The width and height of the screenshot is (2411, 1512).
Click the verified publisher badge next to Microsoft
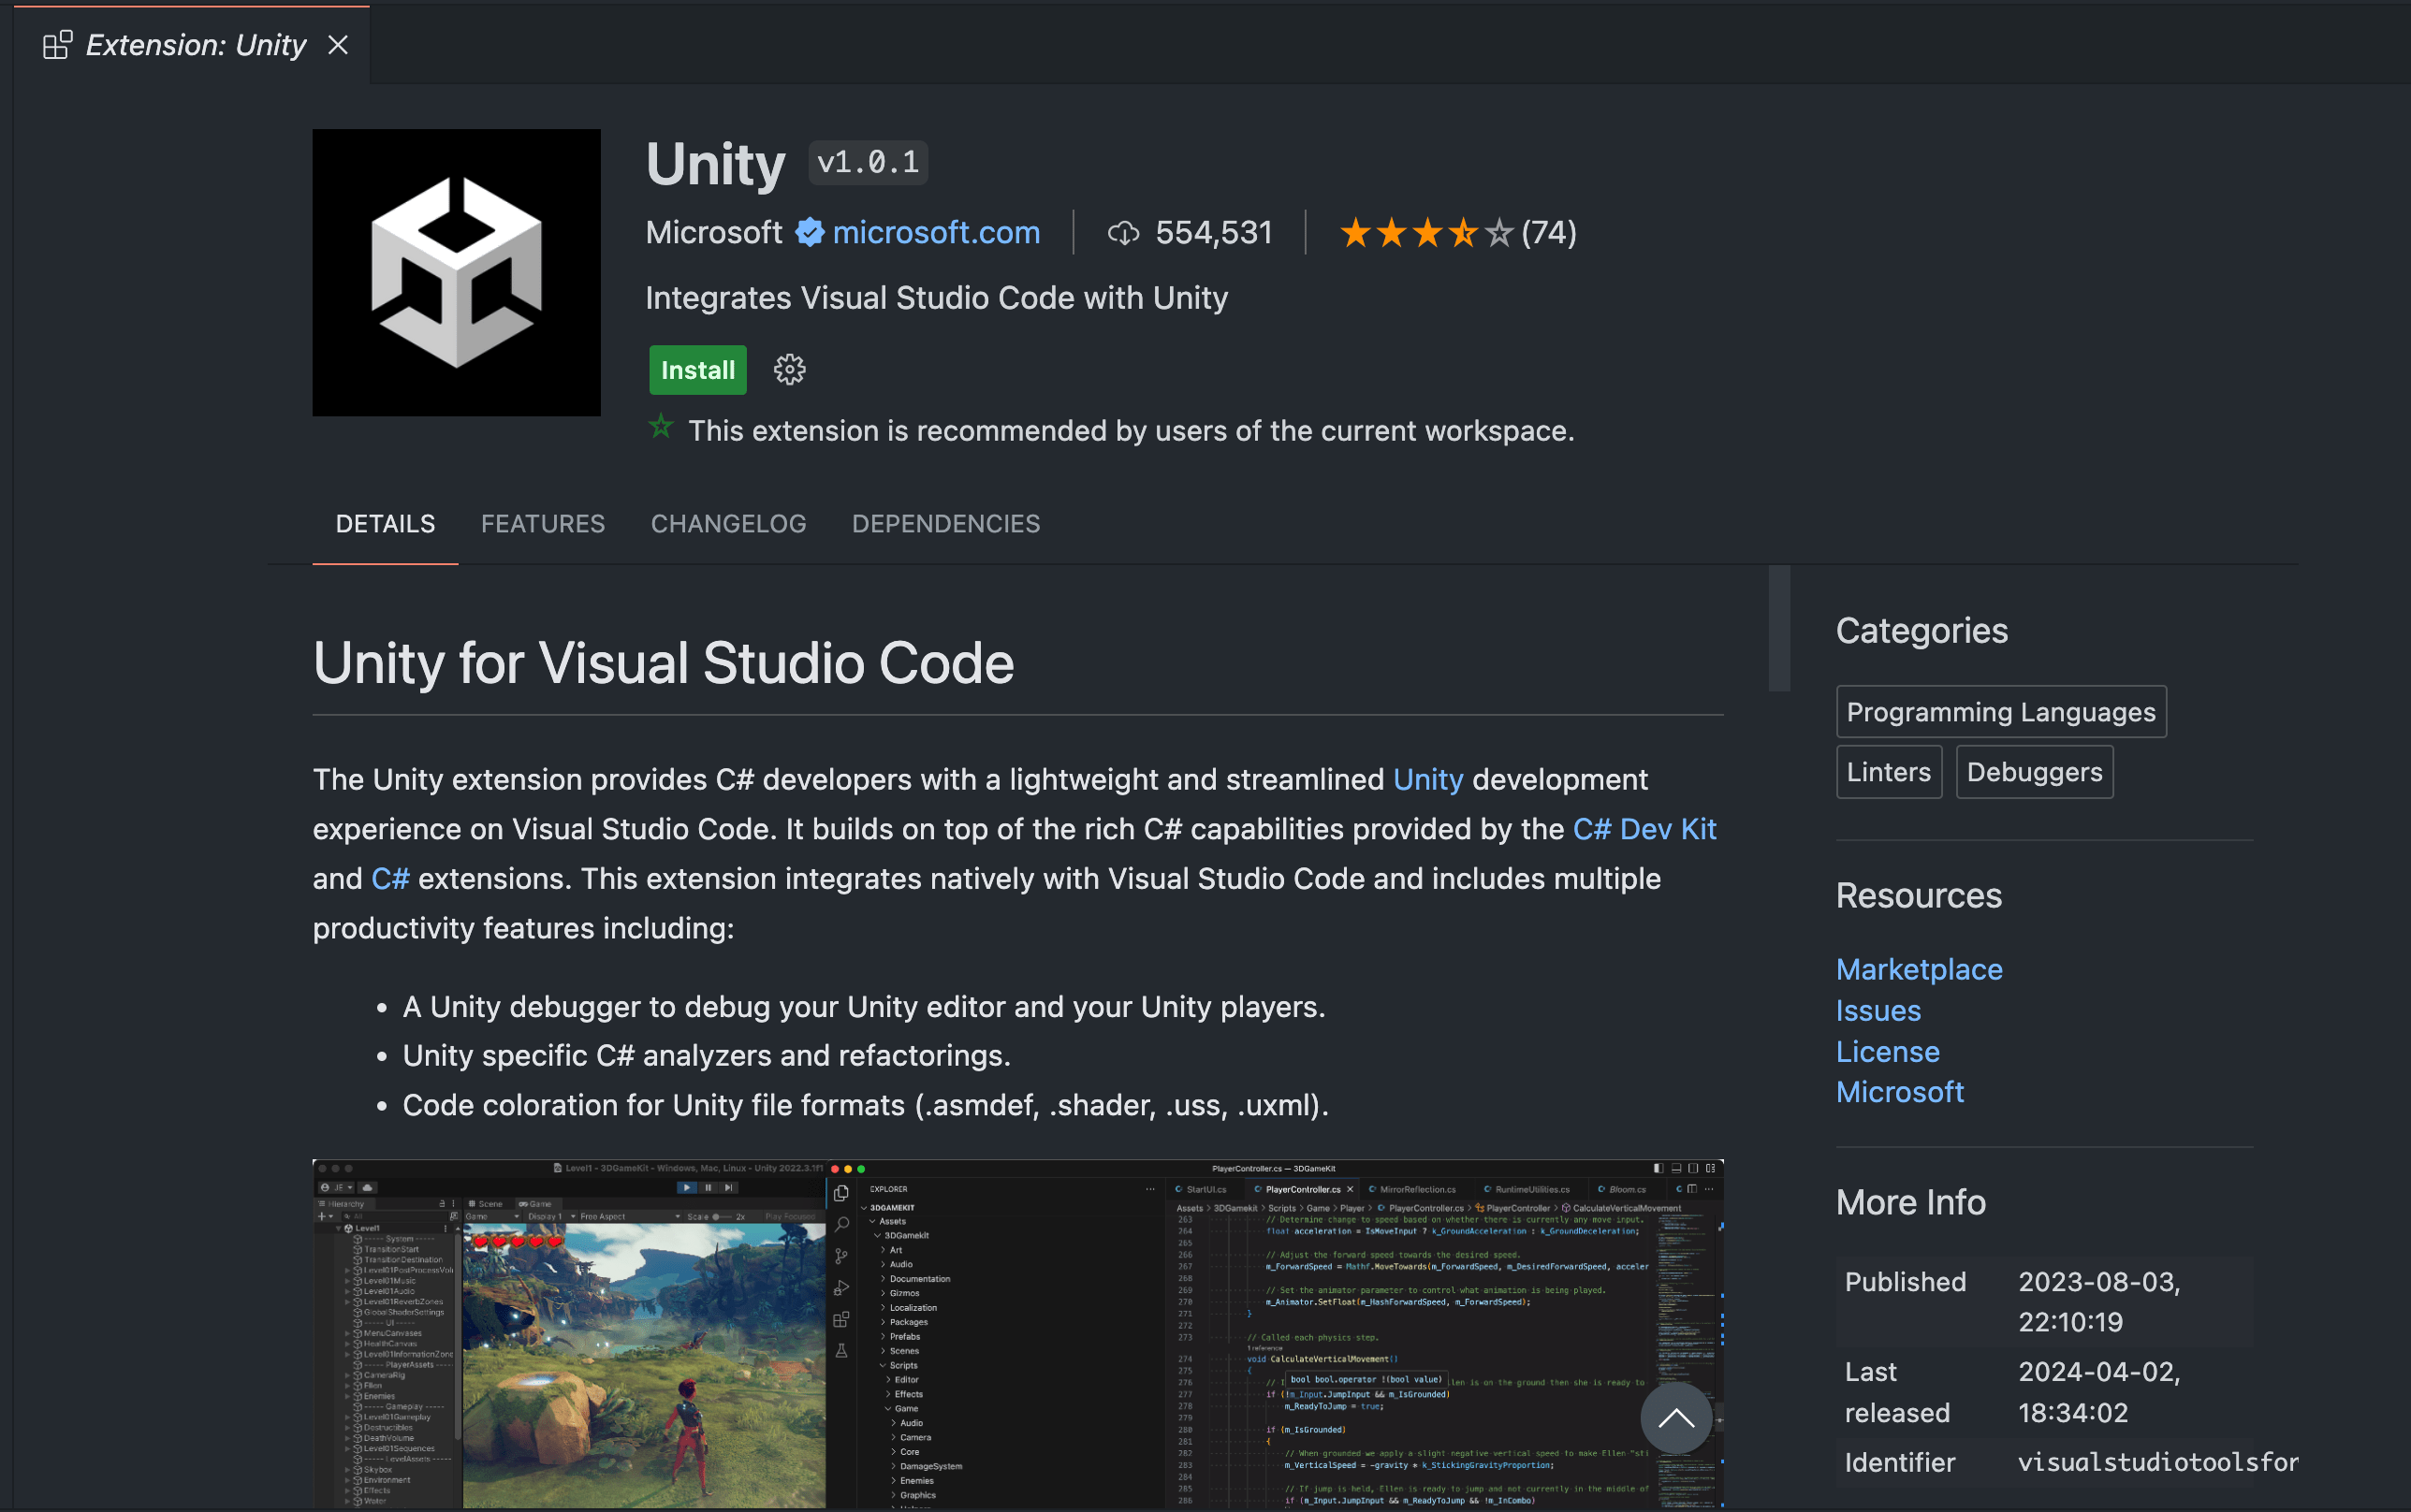[x=808, y=231]
